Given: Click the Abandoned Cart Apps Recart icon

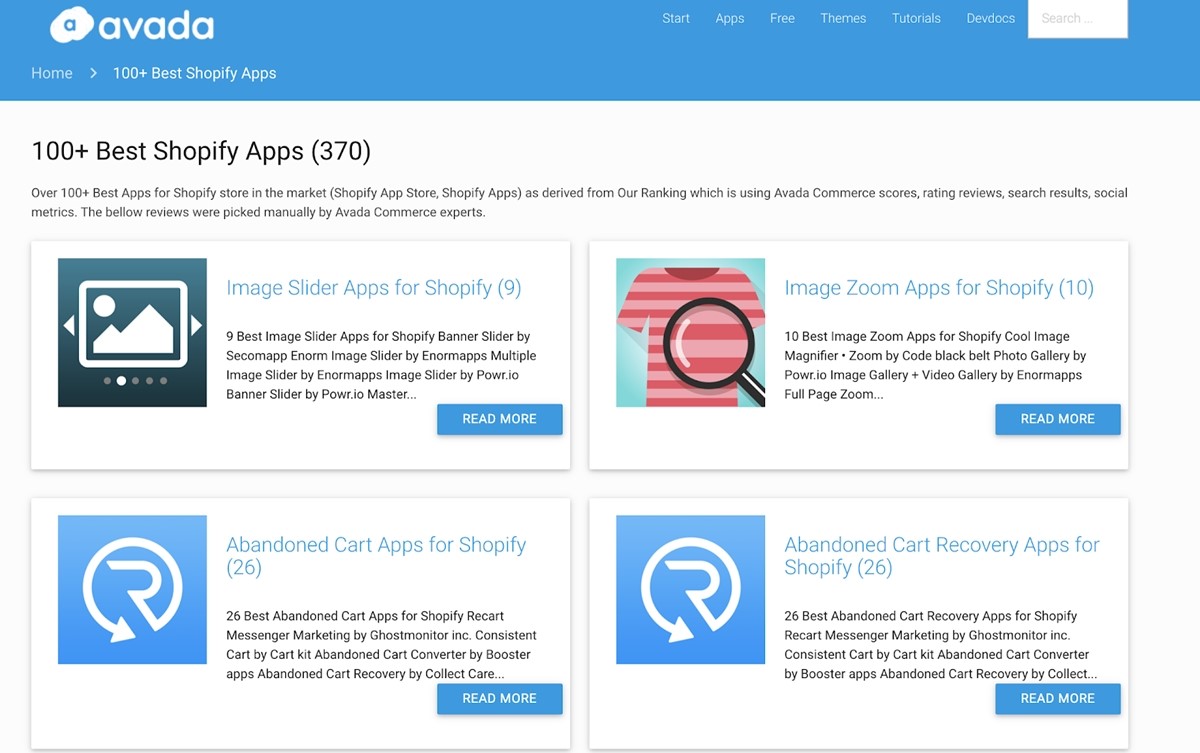Looking at the screenshot, I should [x=132, y=590].
